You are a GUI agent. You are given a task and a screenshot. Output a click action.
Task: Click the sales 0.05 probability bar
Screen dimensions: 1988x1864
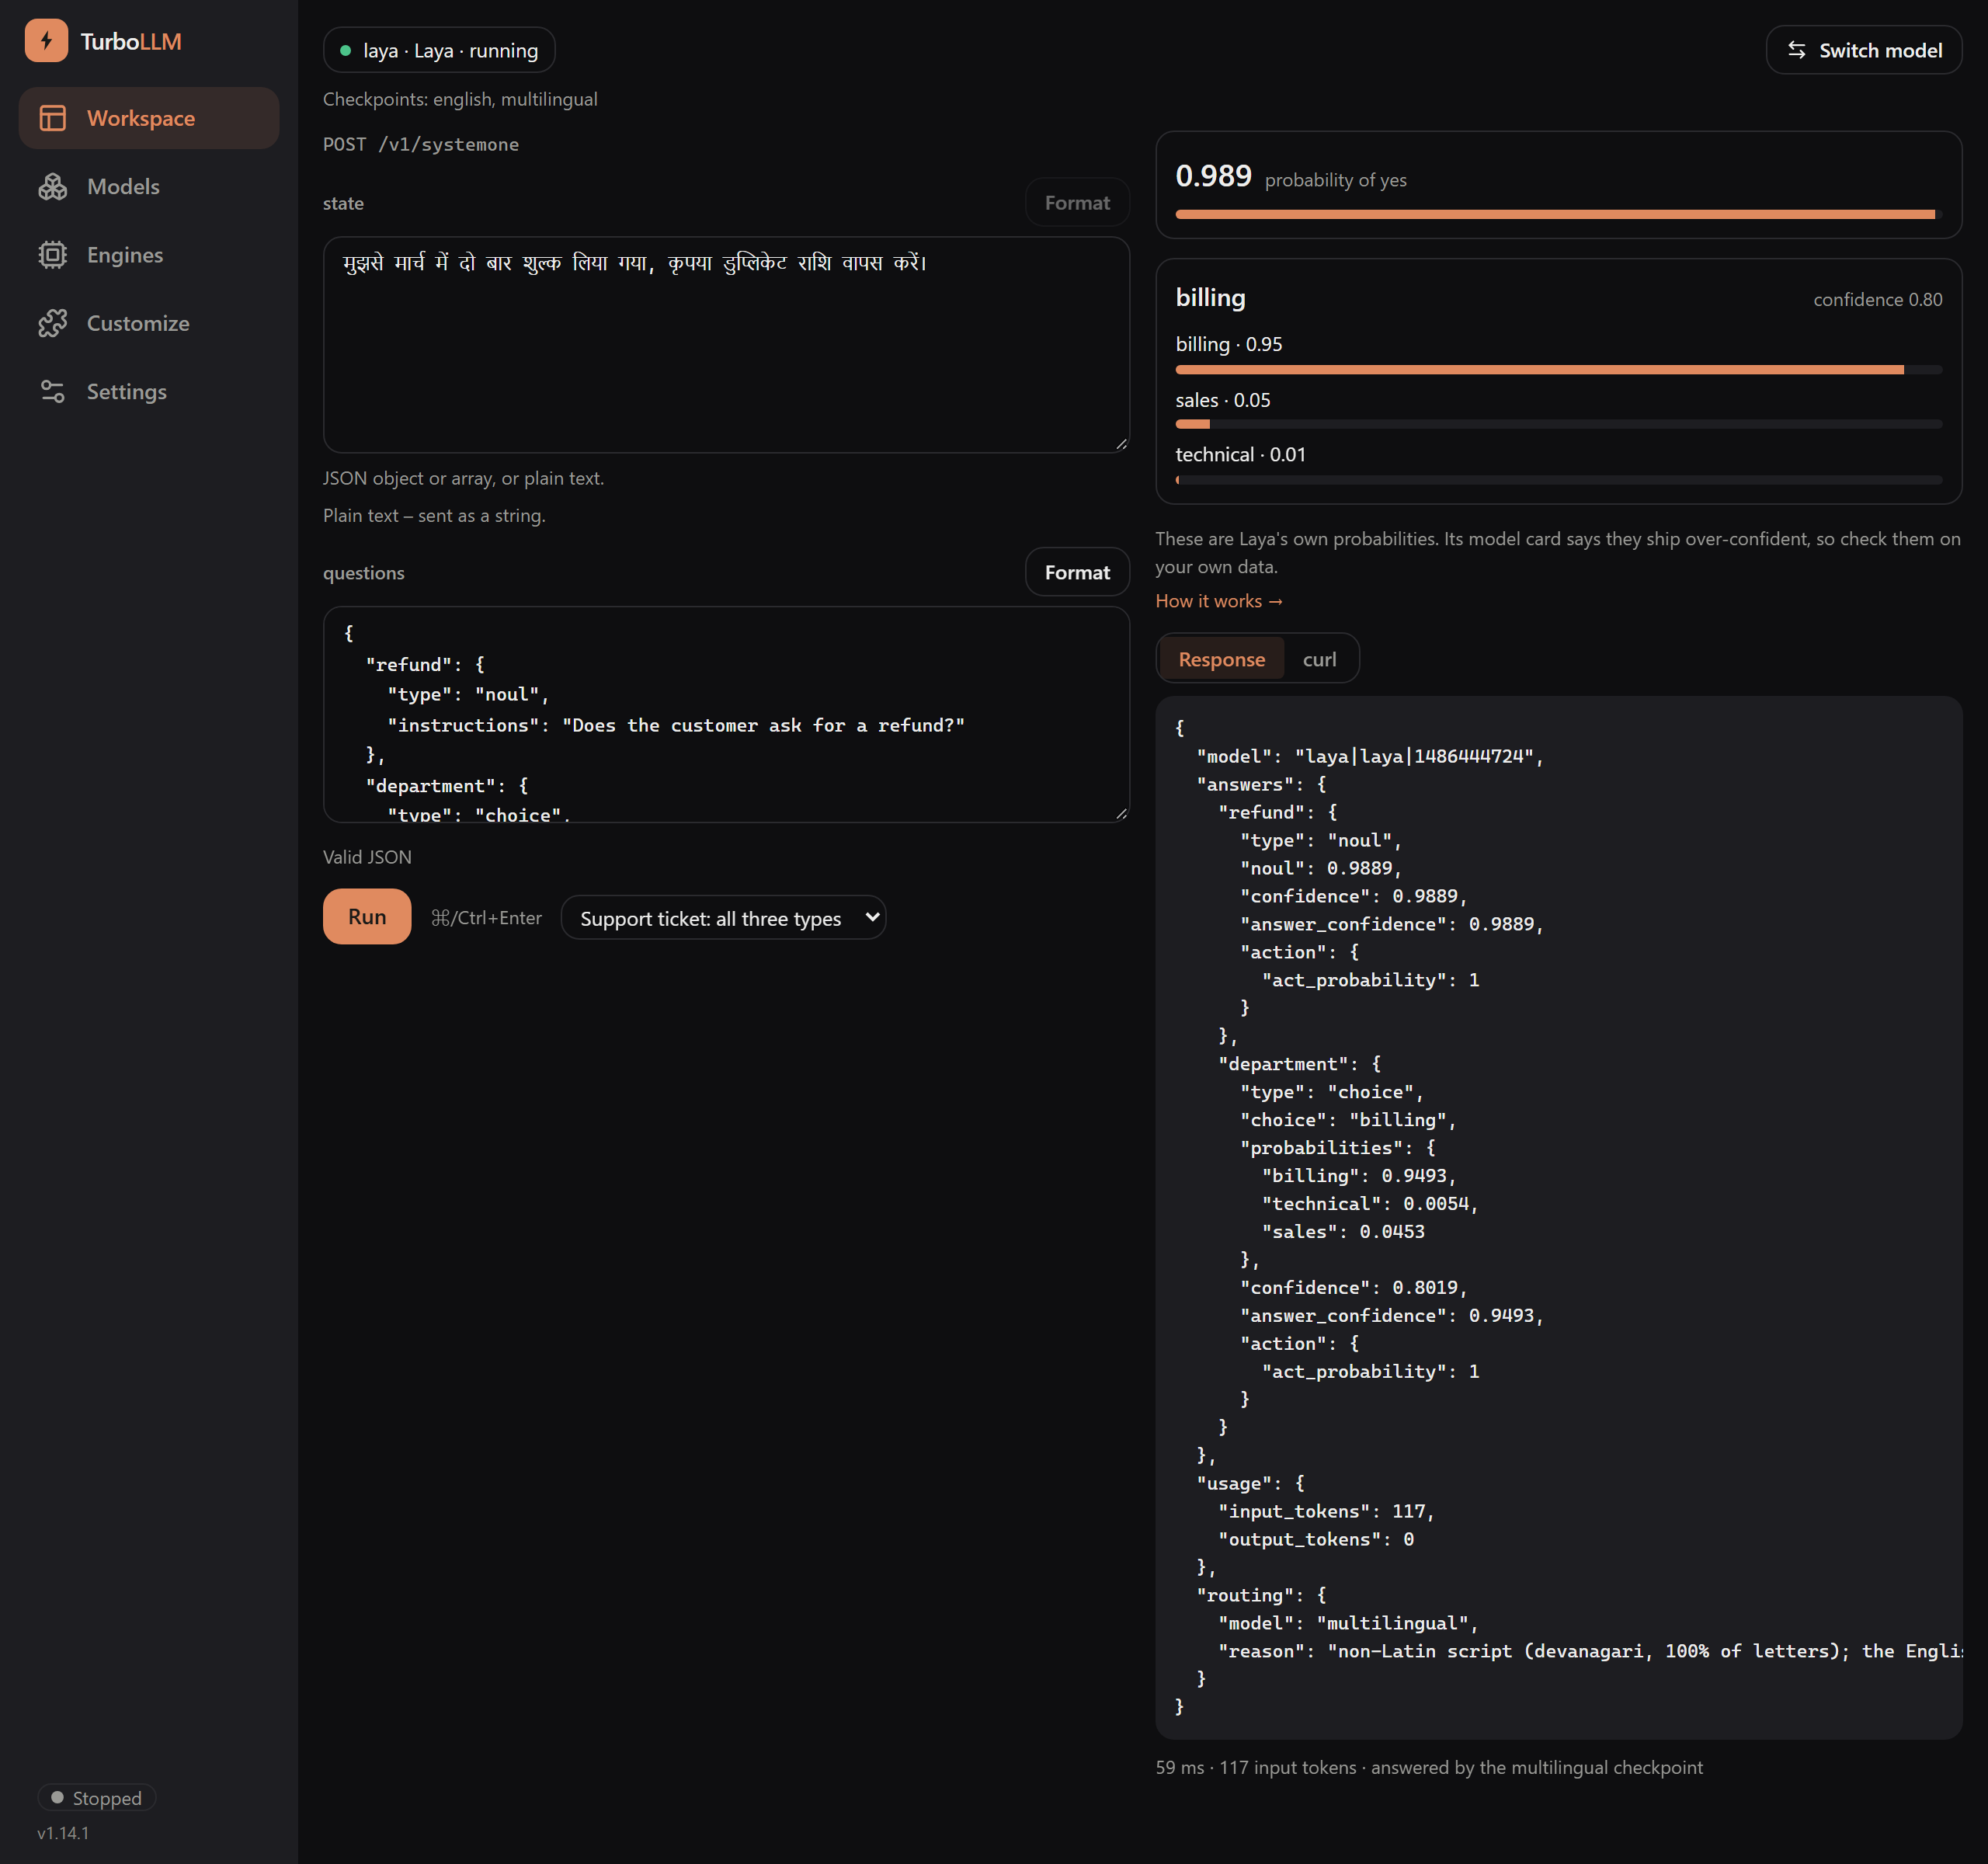pyautogui.click(x=1558, y=424)
